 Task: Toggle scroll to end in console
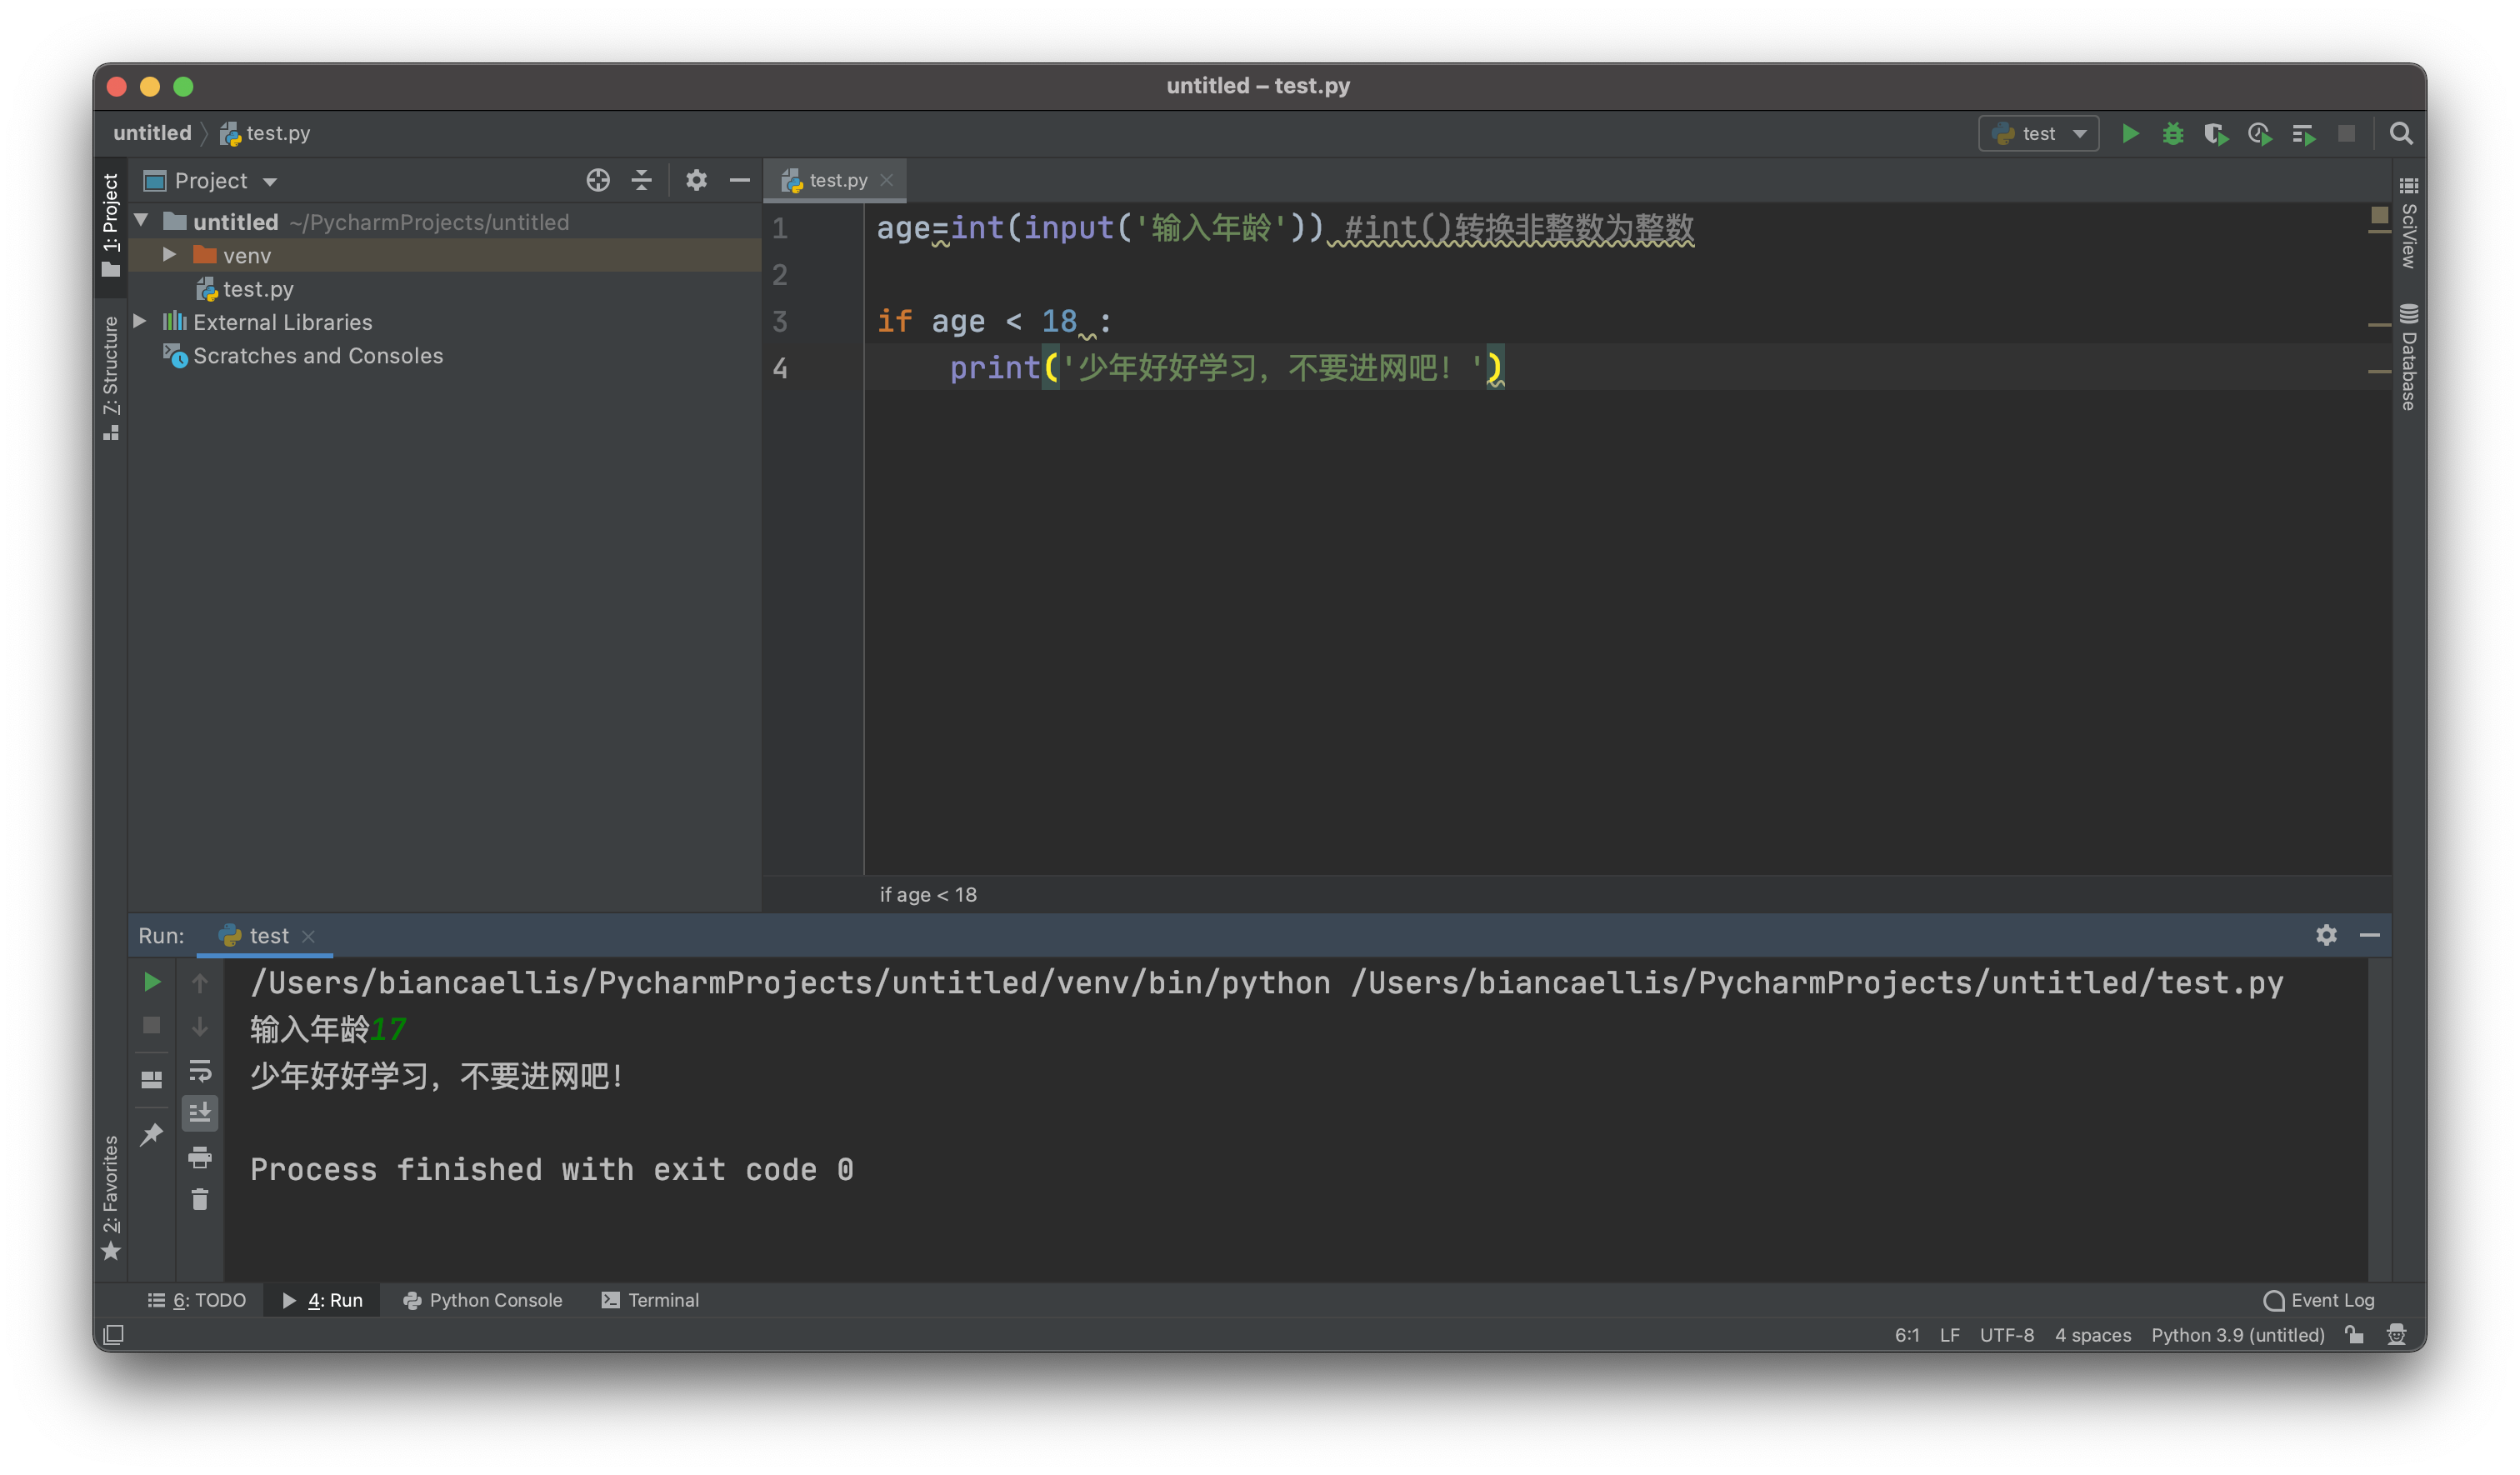tap(200, 1113)
